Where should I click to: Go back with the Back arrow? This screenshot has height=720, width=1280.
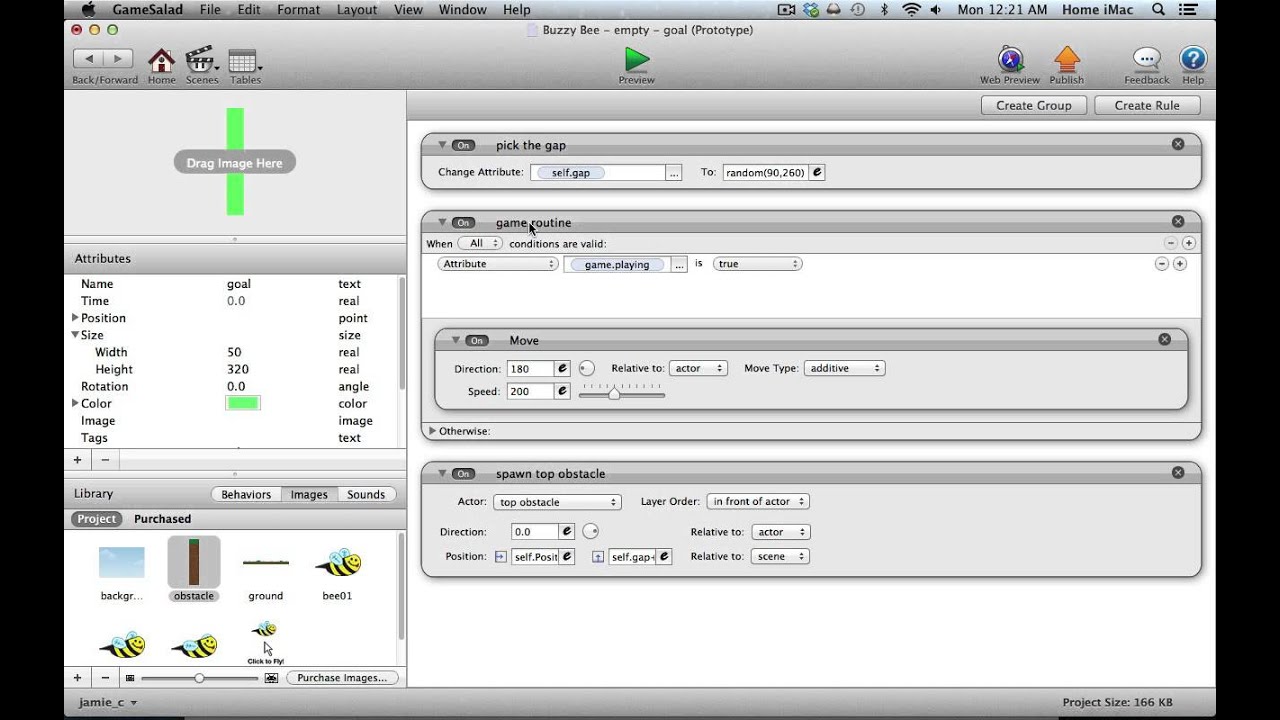[88, 60]
